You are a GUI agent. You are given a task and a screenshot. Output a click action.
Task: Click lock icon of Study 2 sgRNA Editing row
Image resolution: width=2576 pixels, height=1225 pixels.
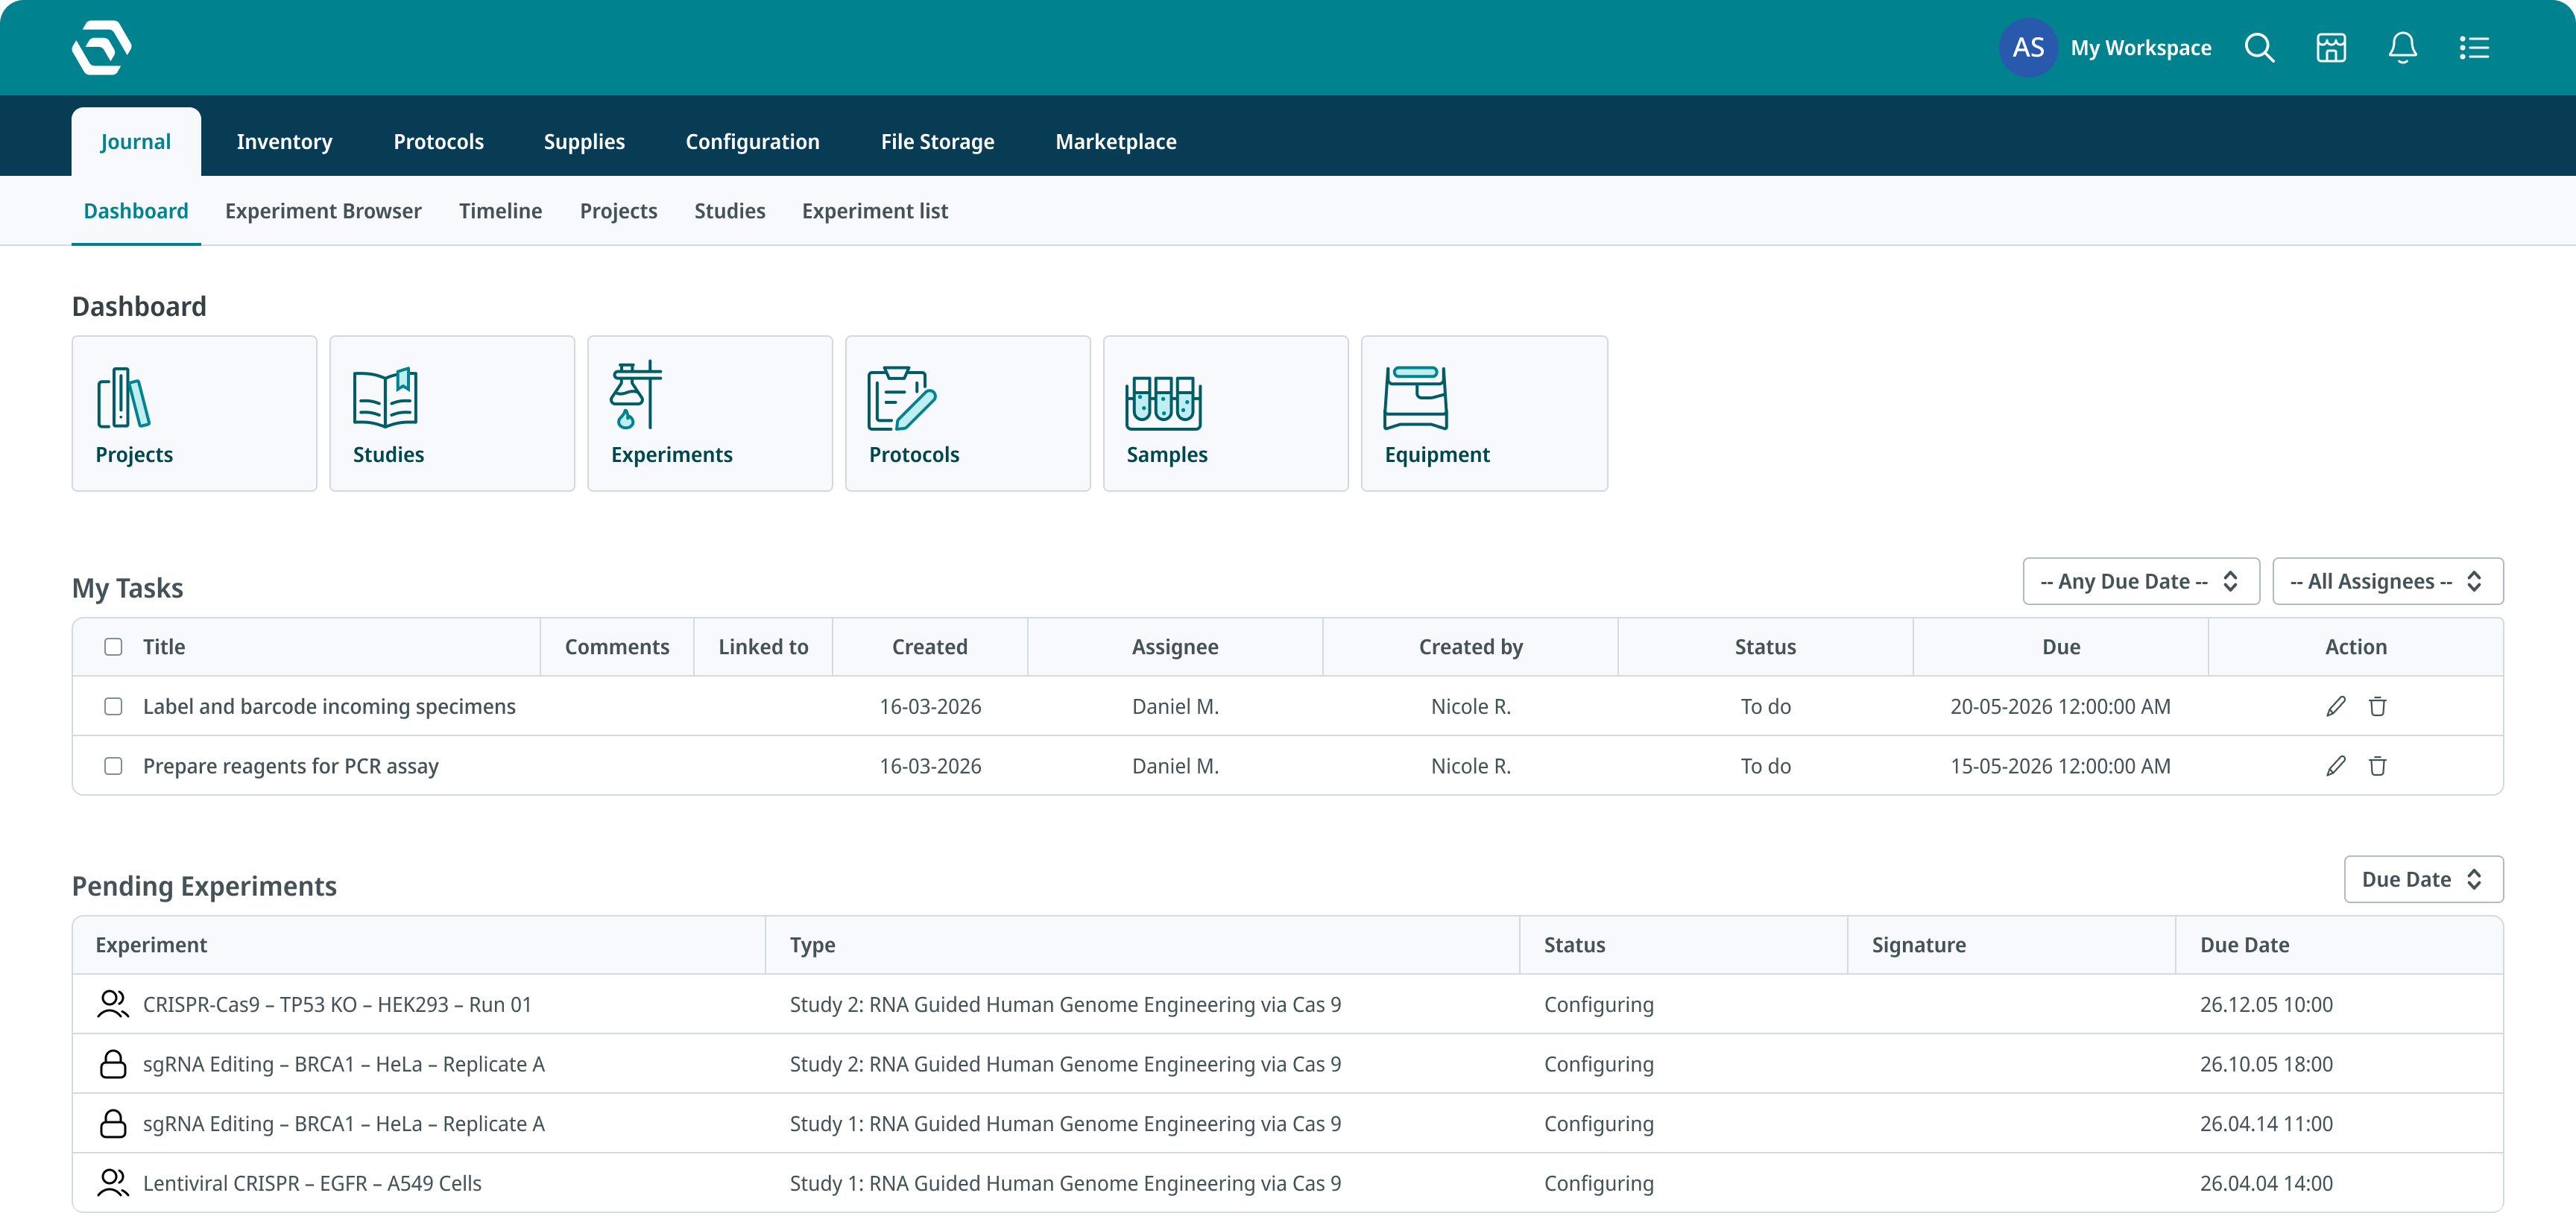pyautogui.click(x=113, y=1064)
